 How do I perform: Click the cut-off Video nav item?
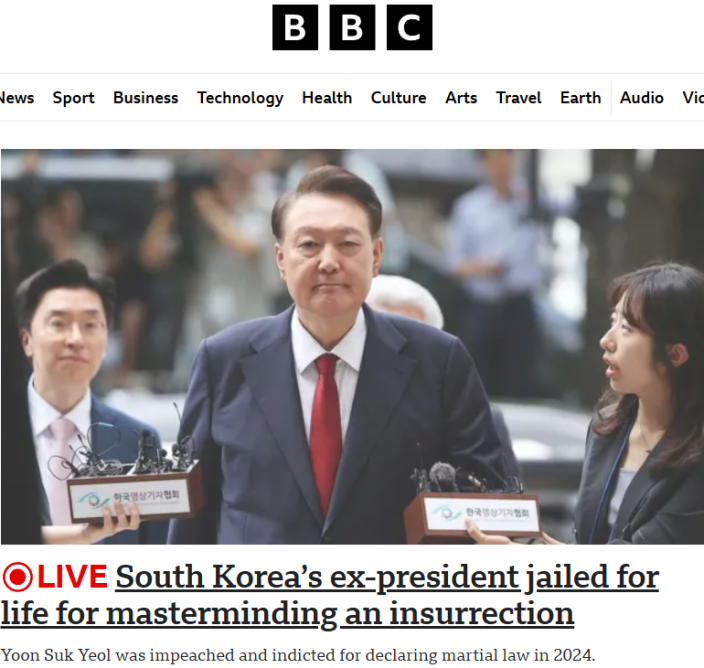tap(693, 98)
